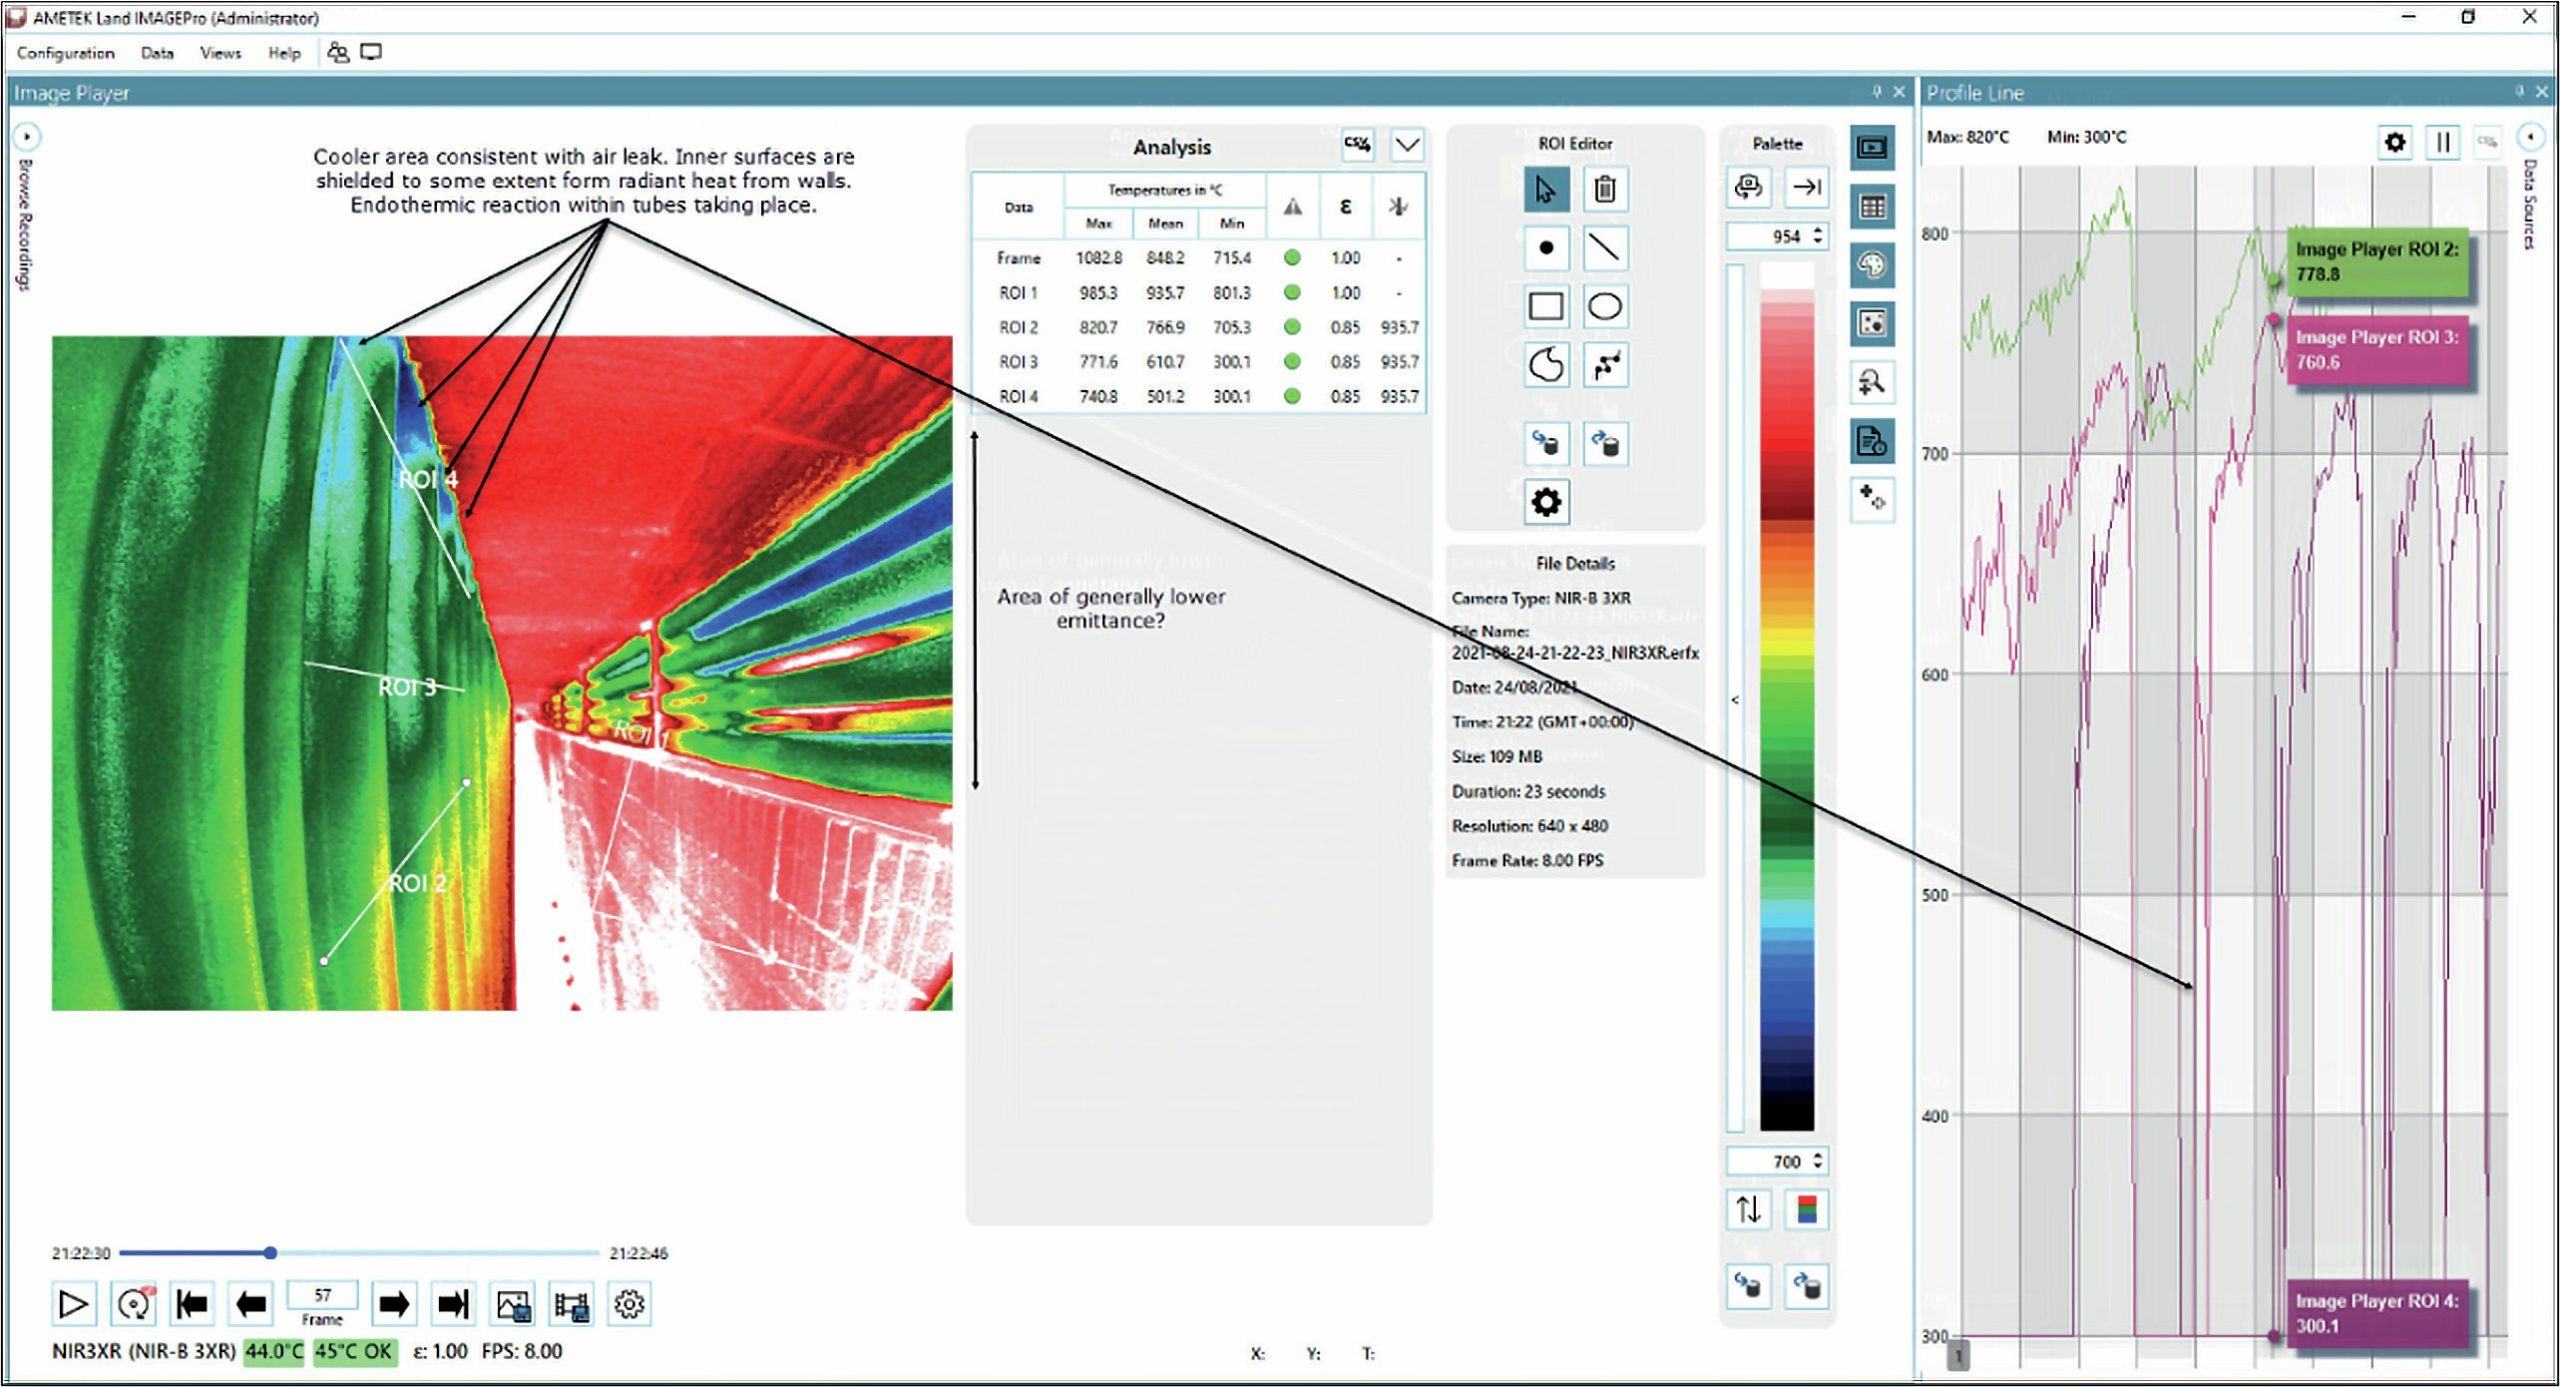Click the palette color gradient bar
Viewport: 2560px width, 1387px height.
click(x=1787, y=697)
